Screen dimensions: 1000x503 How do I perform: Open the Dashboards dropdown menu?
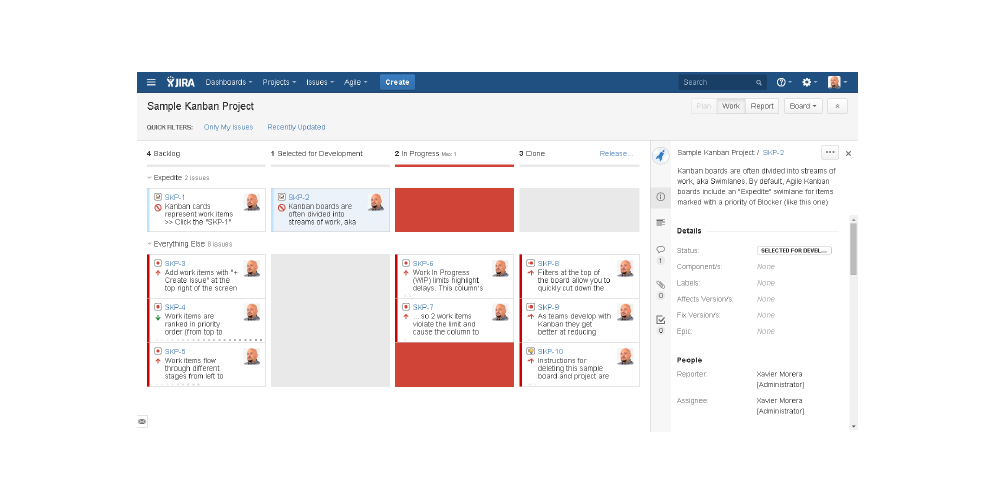[x=229, y=82]
